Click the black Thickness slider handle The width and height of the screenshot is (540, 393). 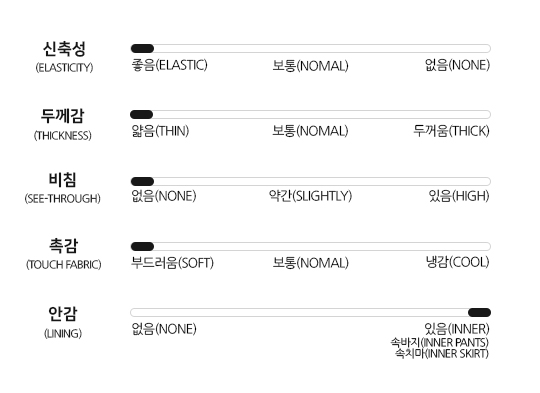(142, 114)
